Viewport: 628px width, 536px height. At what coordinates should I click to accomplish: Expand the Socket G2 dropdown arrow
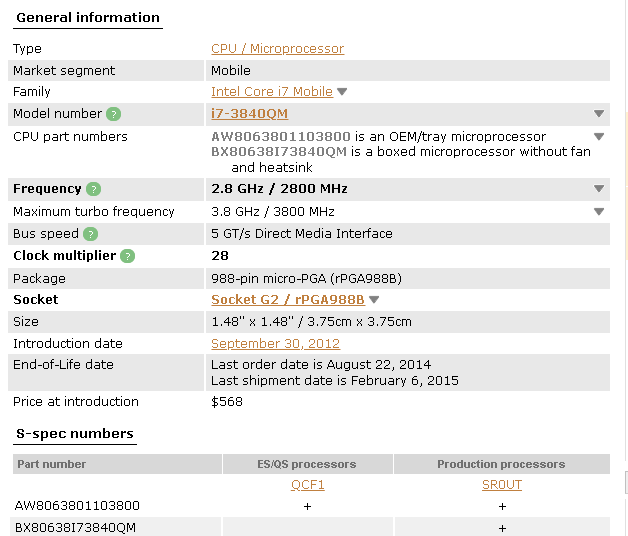click(374, 300)
